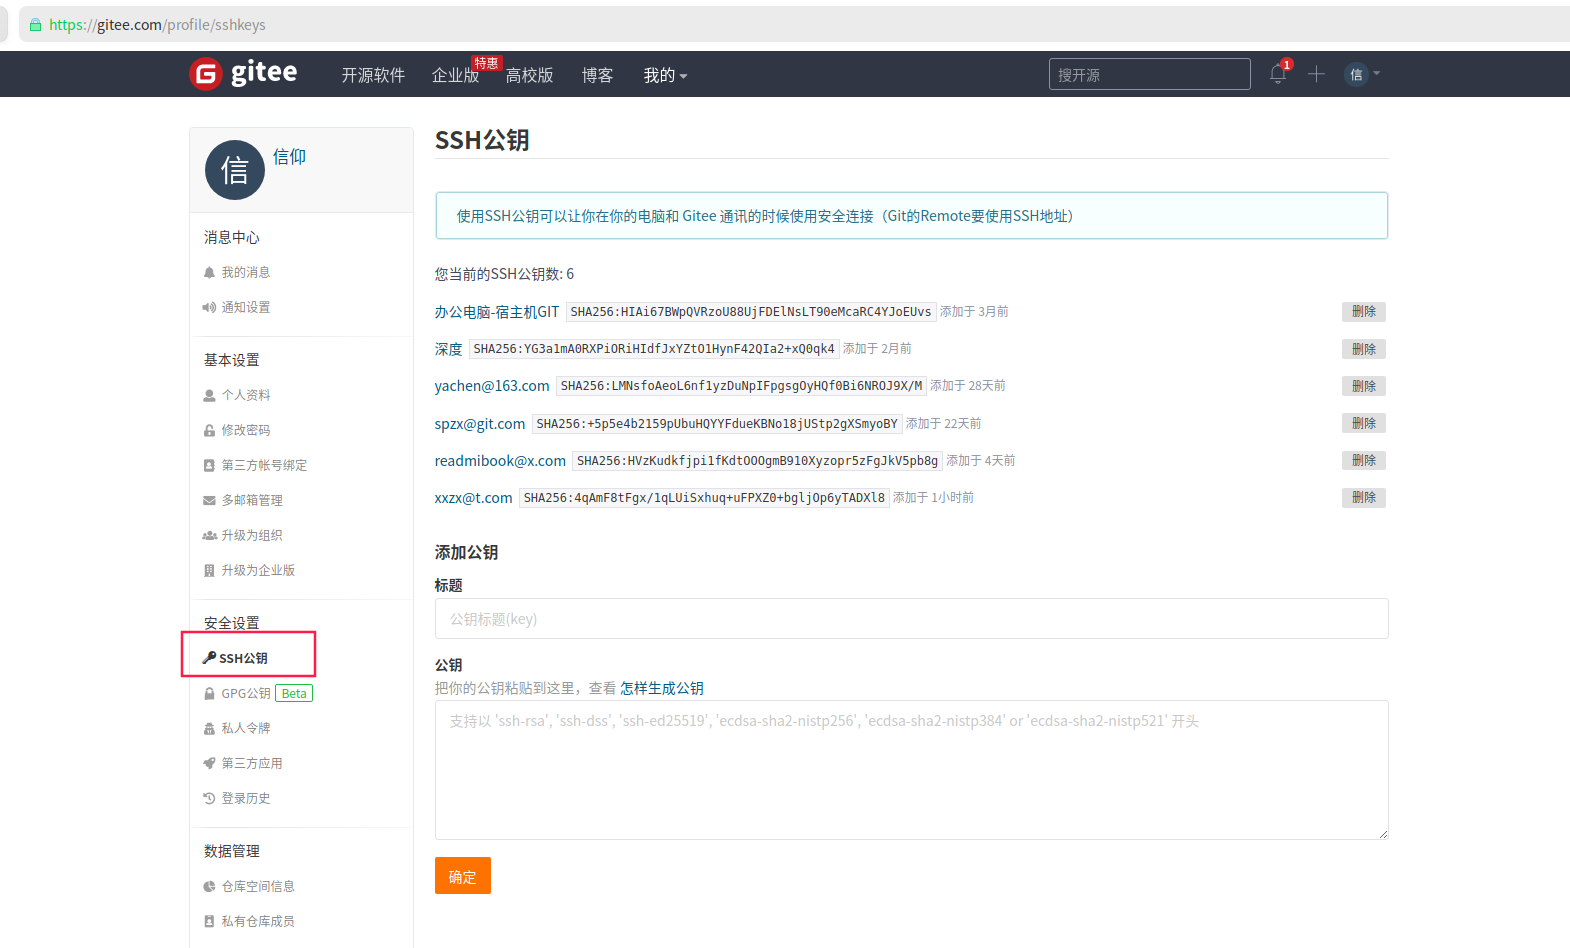Focus the public key textarea

point(911,770)
